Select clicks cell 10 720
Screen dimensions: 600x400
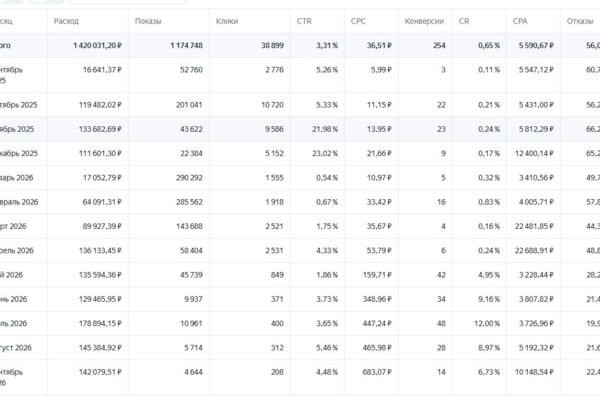272,105
